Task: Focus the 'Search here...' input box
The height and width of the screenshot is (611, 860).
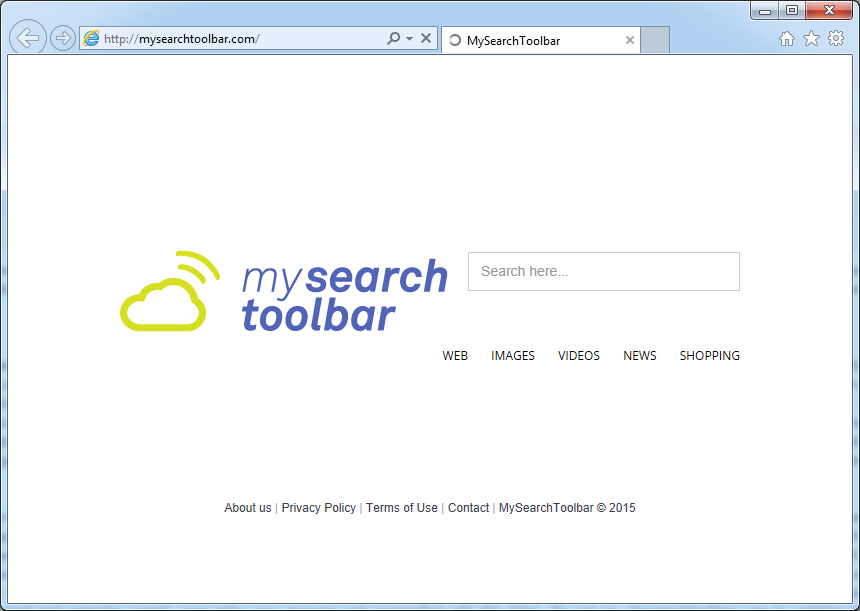Action: (603, 271)
